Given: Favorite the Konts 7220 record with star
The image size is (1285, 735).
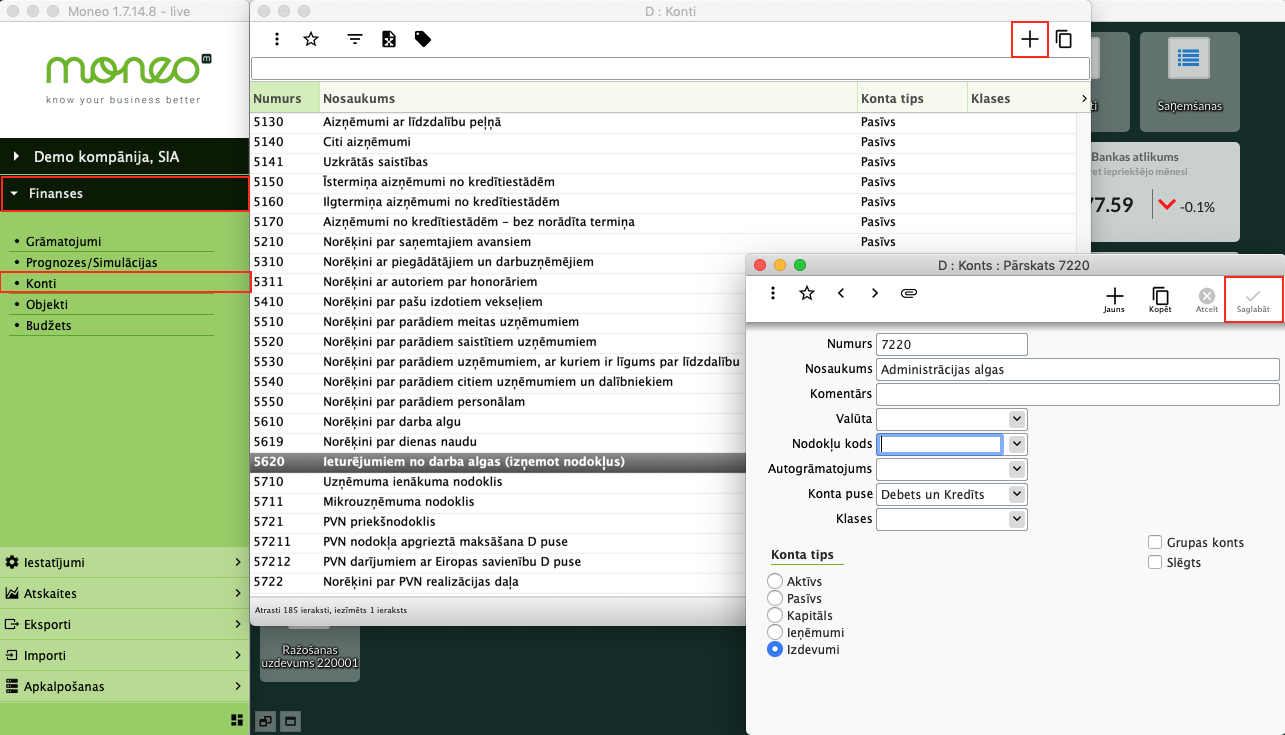Looking at the screenshot, I should tap(807, 293).
